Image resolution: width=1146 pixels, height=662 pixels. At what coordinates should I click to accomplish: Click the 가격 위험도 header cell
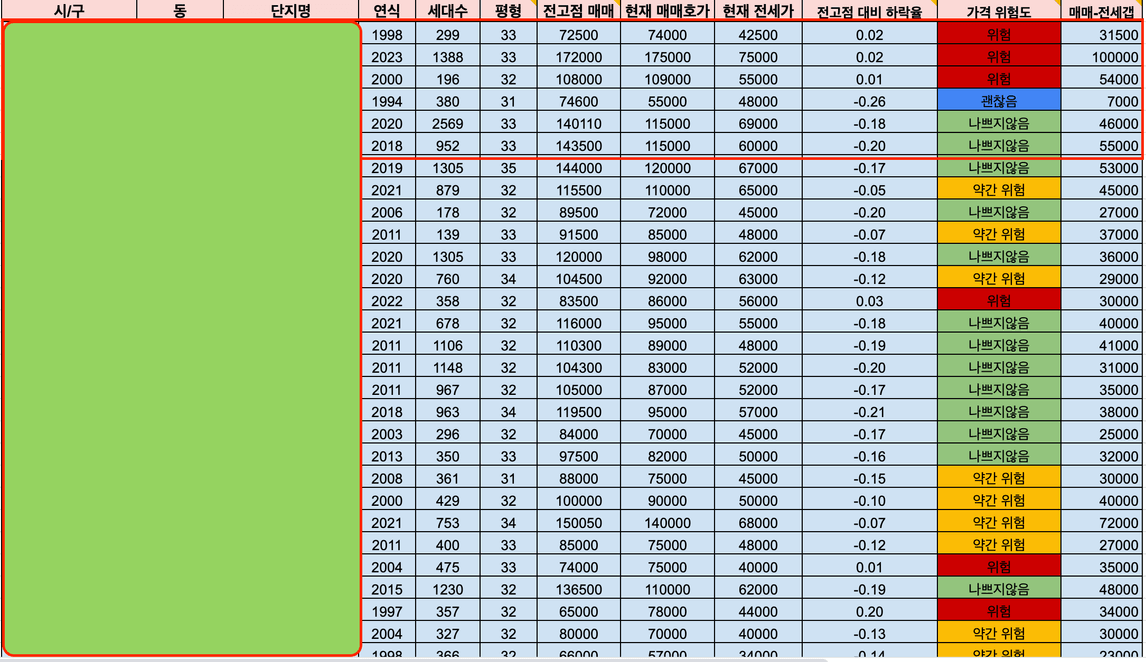(x=998, y=10)
